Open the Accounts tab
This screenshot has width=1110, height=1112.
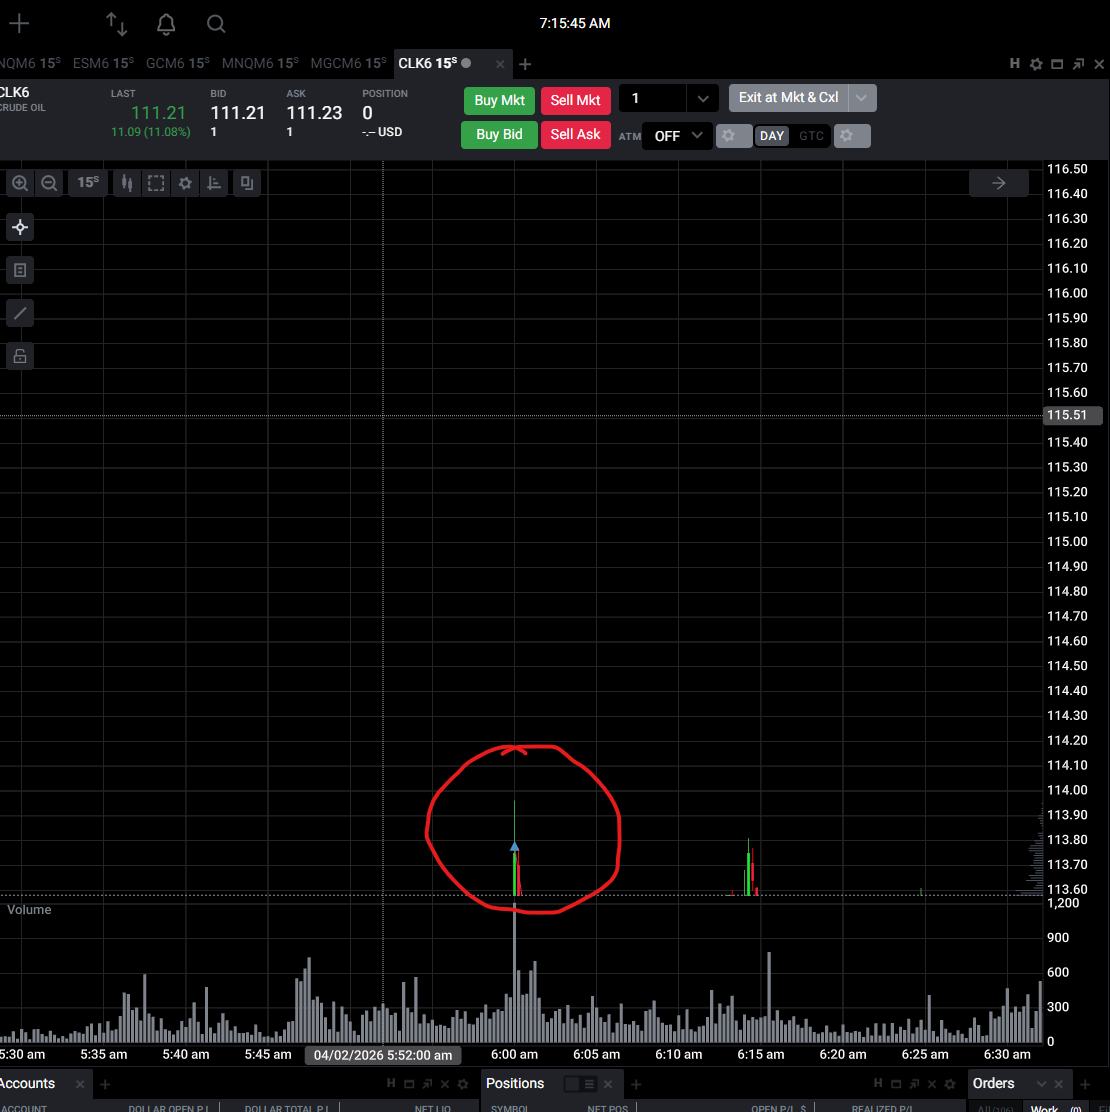pos(27,1084)
